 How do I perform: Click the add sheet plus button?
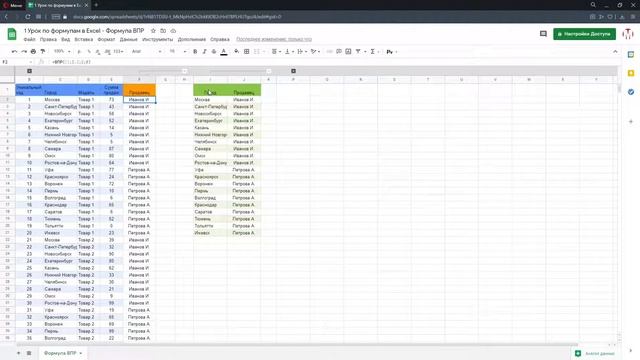(x=18, y=353)
